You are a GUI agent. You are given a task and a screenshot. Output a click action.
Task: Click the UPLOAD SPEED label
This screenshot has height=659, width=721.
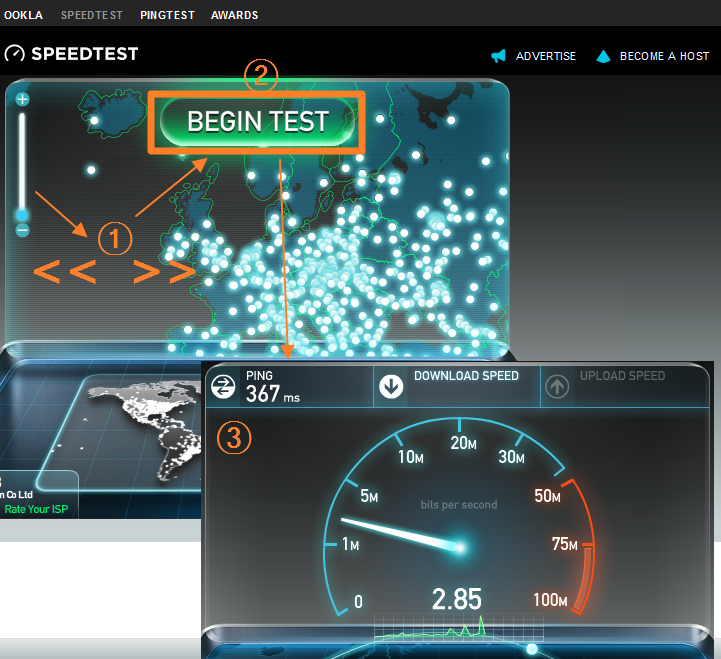click(x=622, y=376)
